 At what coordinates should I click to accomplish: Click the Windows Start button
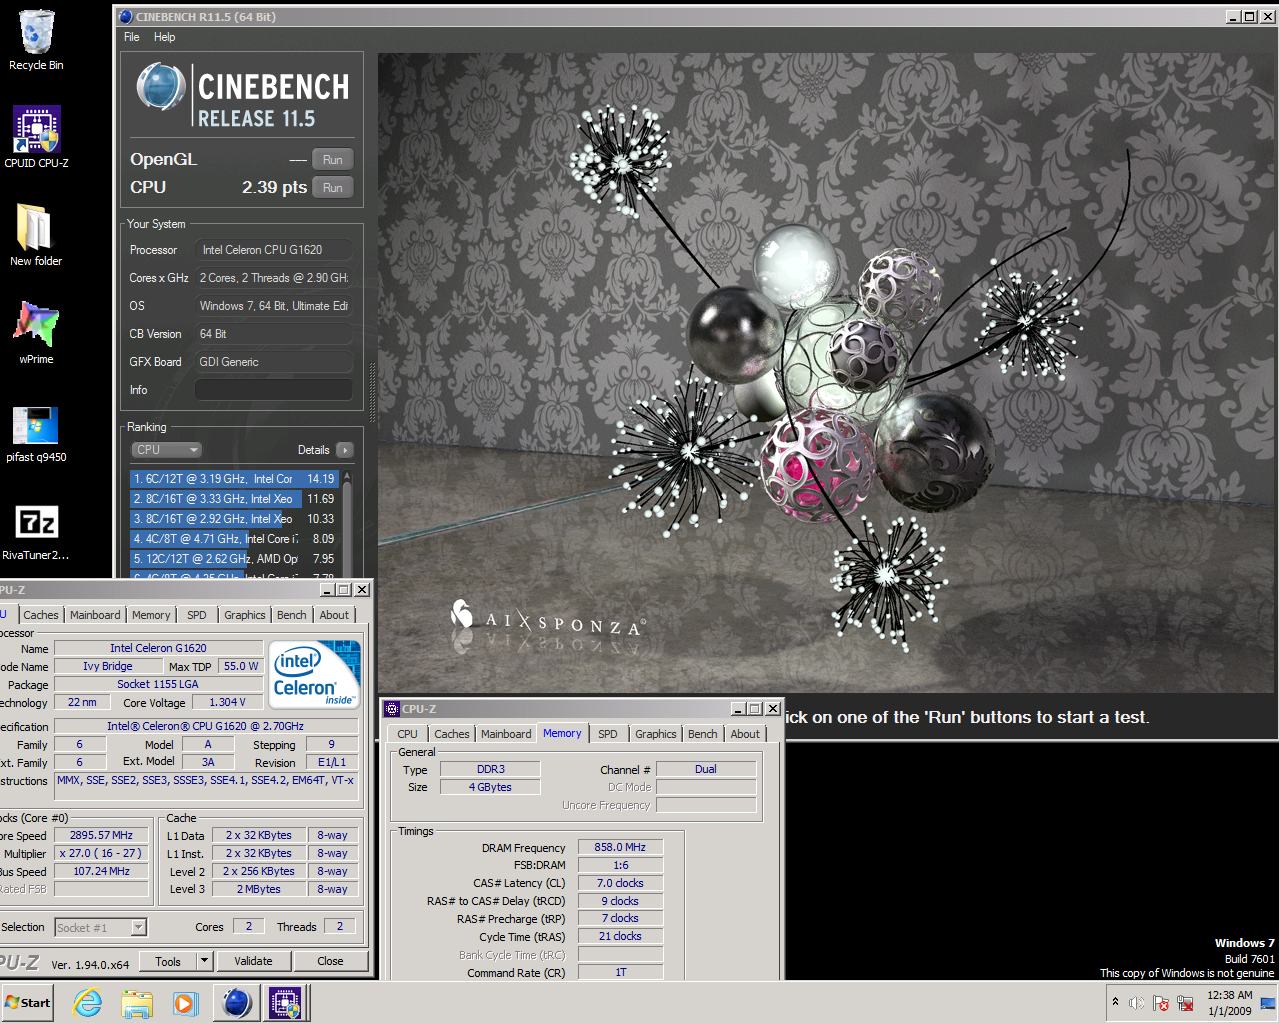click(x=27, y=1003)
